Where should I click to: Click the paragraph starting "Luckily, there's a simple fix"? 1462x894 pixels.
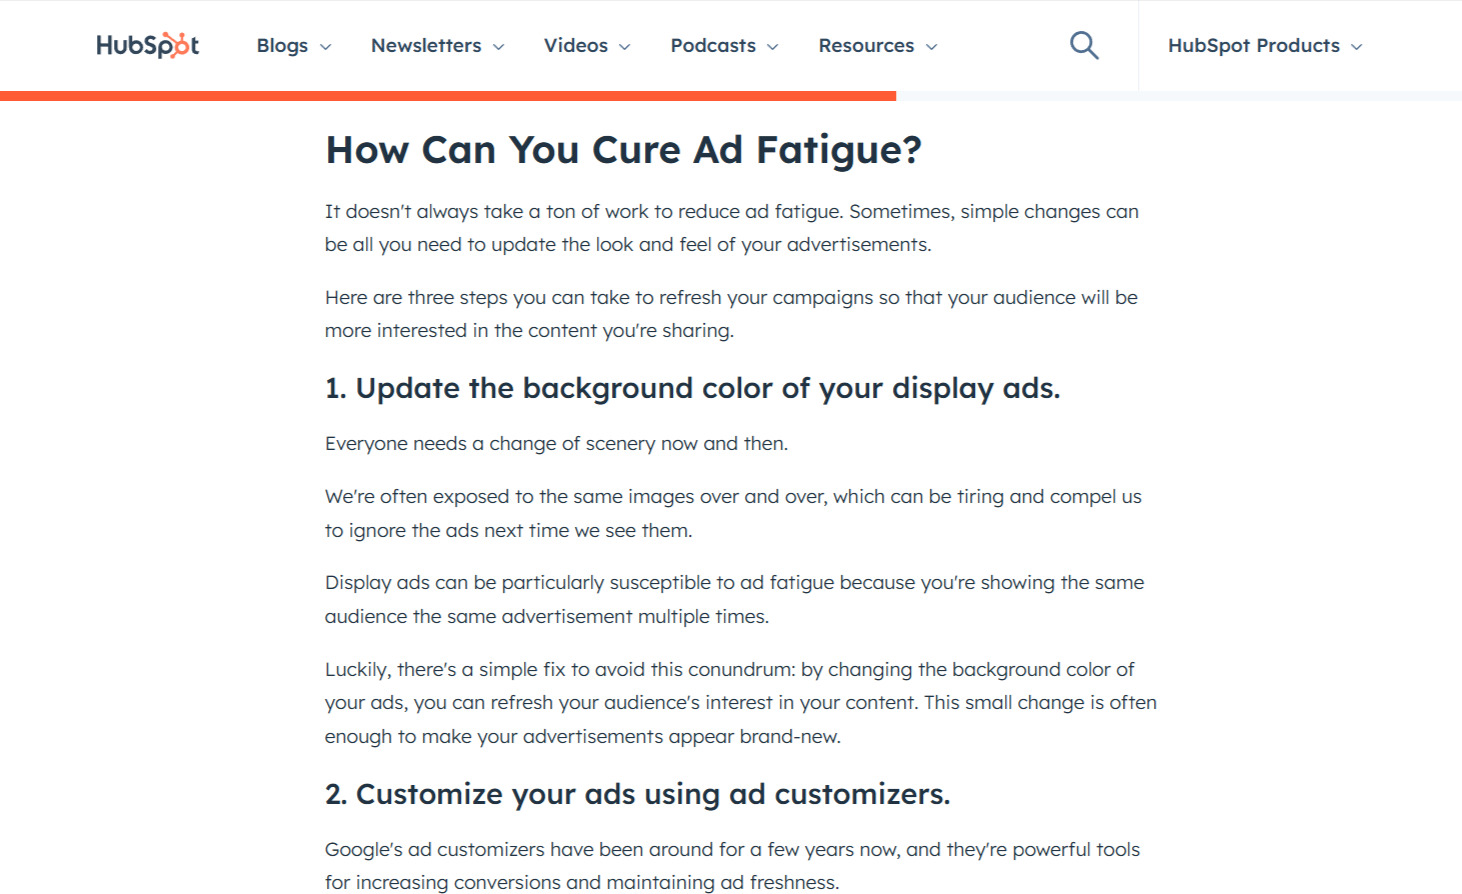click(x=741, y=703)
